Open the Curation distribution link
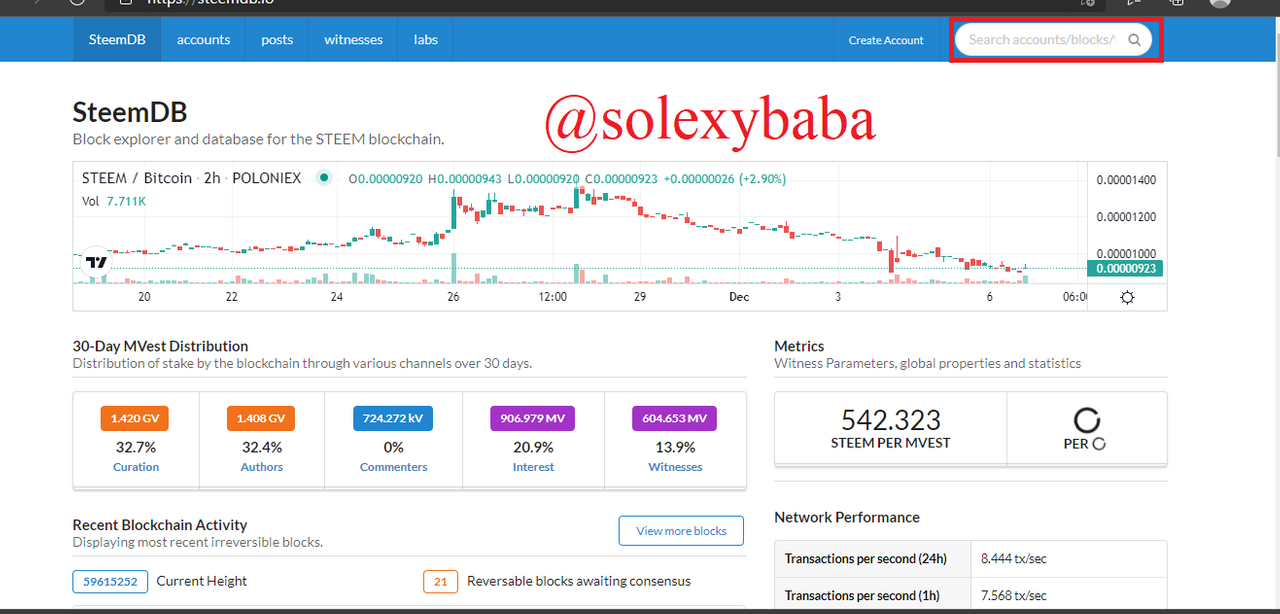The height and width of the screenshot is (614, 1280). point(136,467)
